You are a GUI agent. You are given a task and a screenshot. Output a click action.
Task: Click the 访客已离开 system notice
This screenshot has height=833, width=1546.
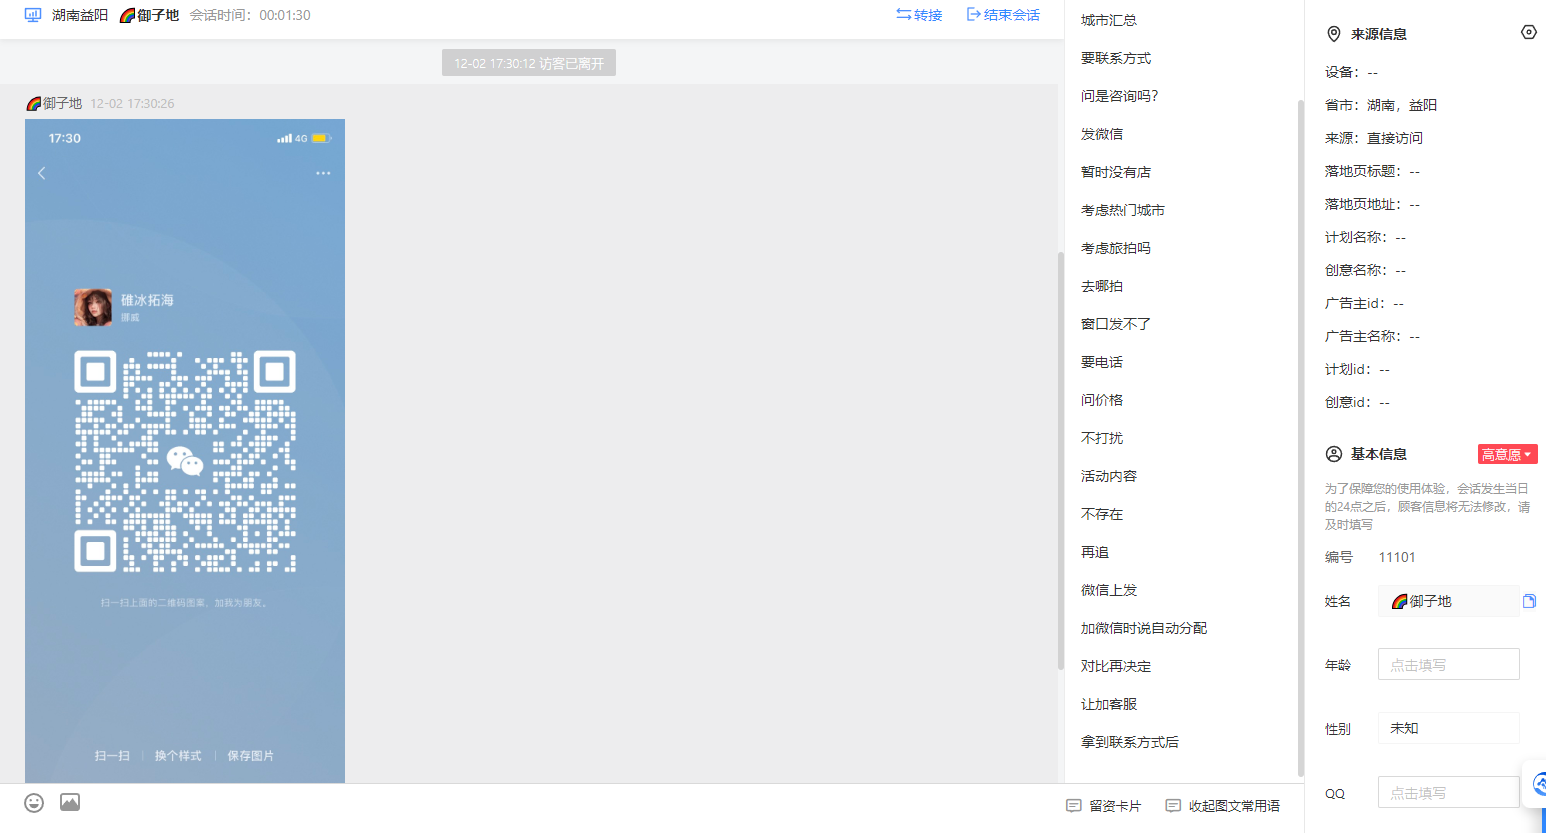pos(529,63)
